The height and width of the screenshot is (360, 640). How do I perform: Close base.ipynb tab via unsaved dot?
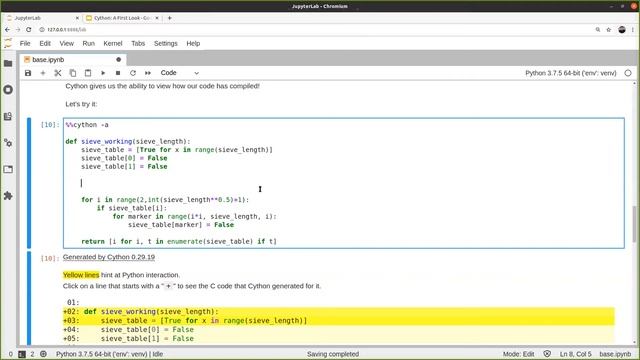click(118, 60)
